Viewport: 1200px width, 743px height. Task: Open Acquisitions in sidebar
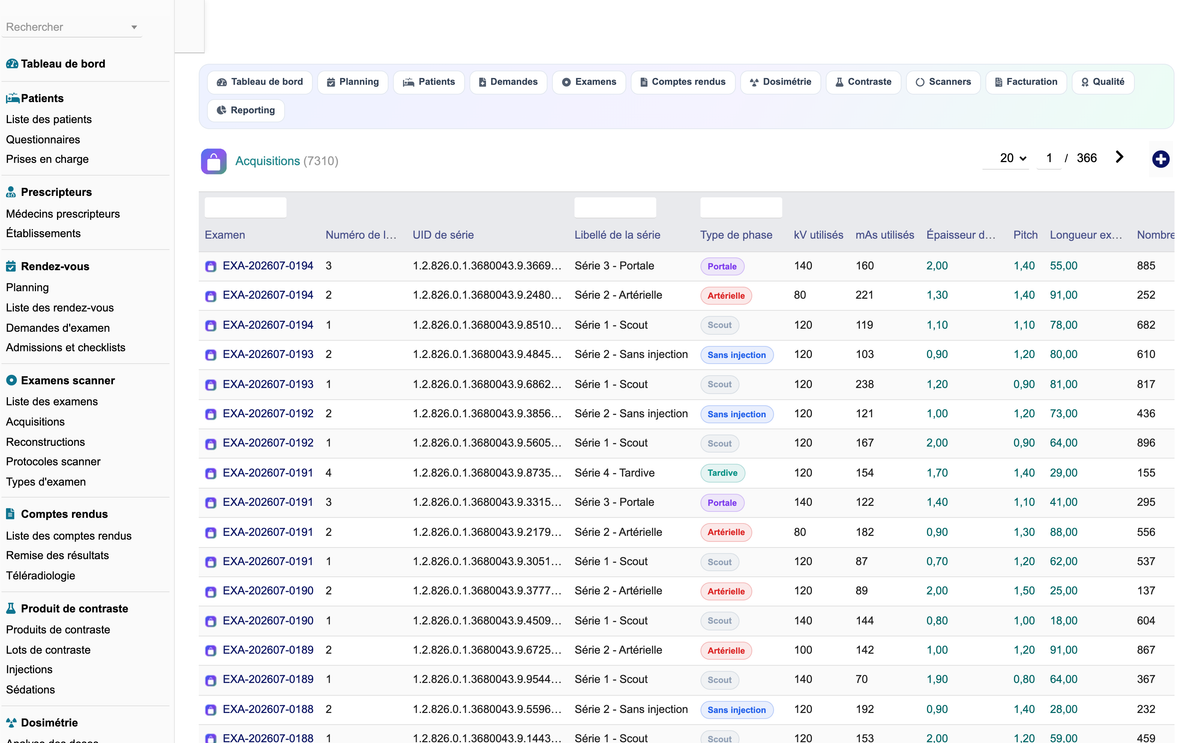(35, 422)
